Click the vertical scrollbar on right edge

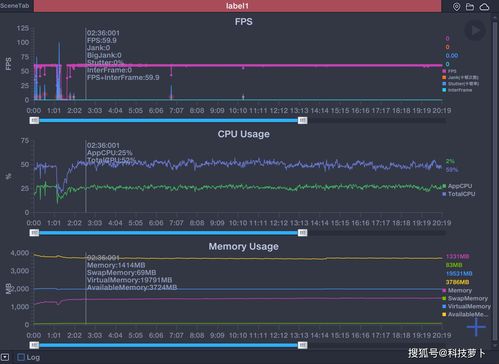coord(495,180)
